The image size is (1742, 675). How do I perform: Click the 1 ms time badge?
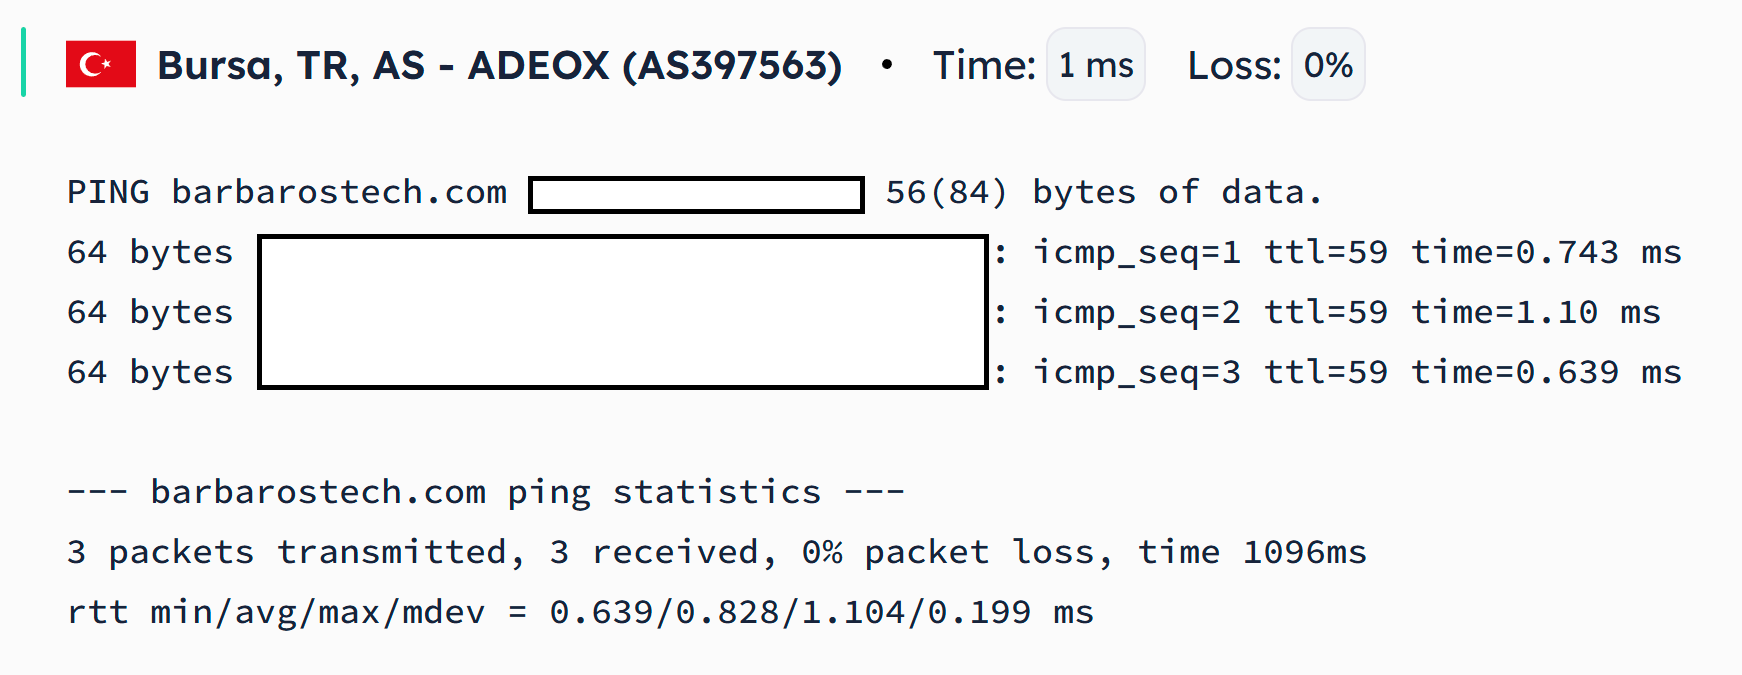[x=1096, y=65]
